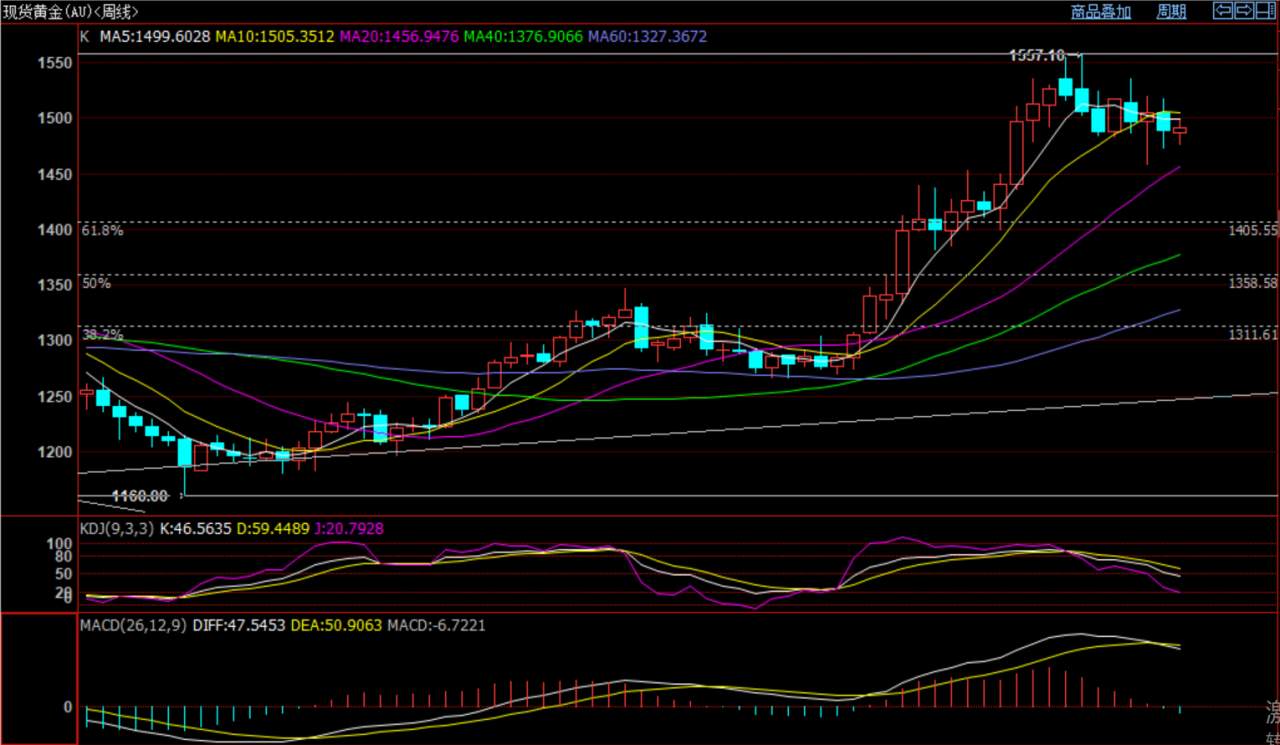Click the 1350 price axis label
This screenshot has height=745, width=1280.
pyautogui.click(x=54, y=285)
